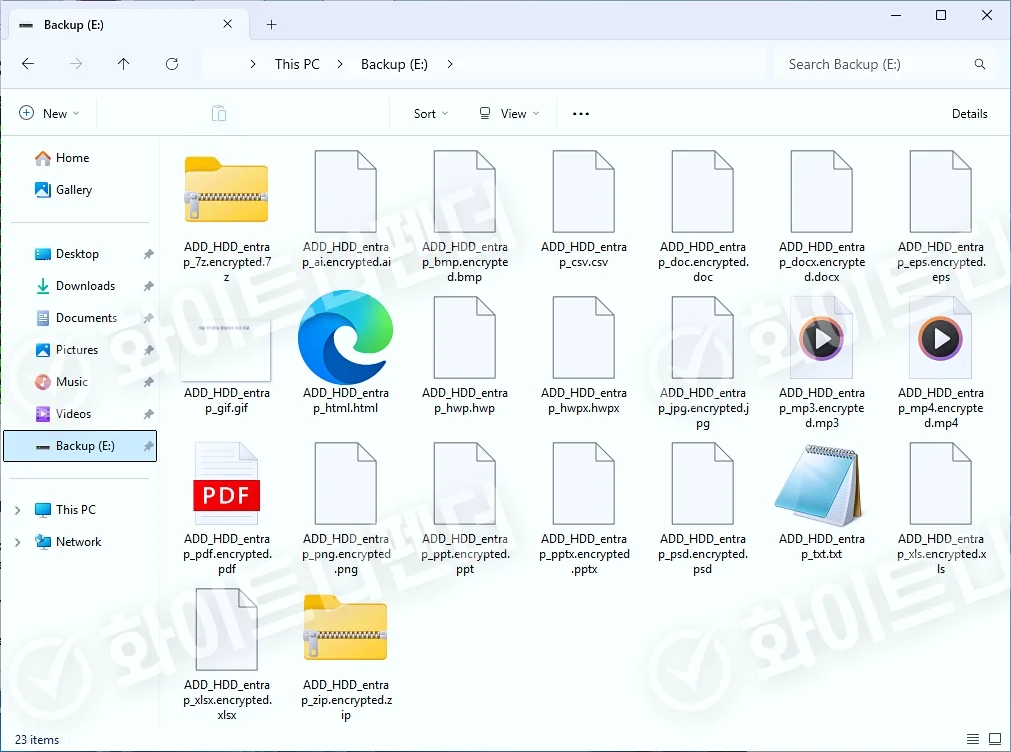Toggle the Details pane button
The height and width of the screenshot is (752, 1011).
[x=969, y=114]
